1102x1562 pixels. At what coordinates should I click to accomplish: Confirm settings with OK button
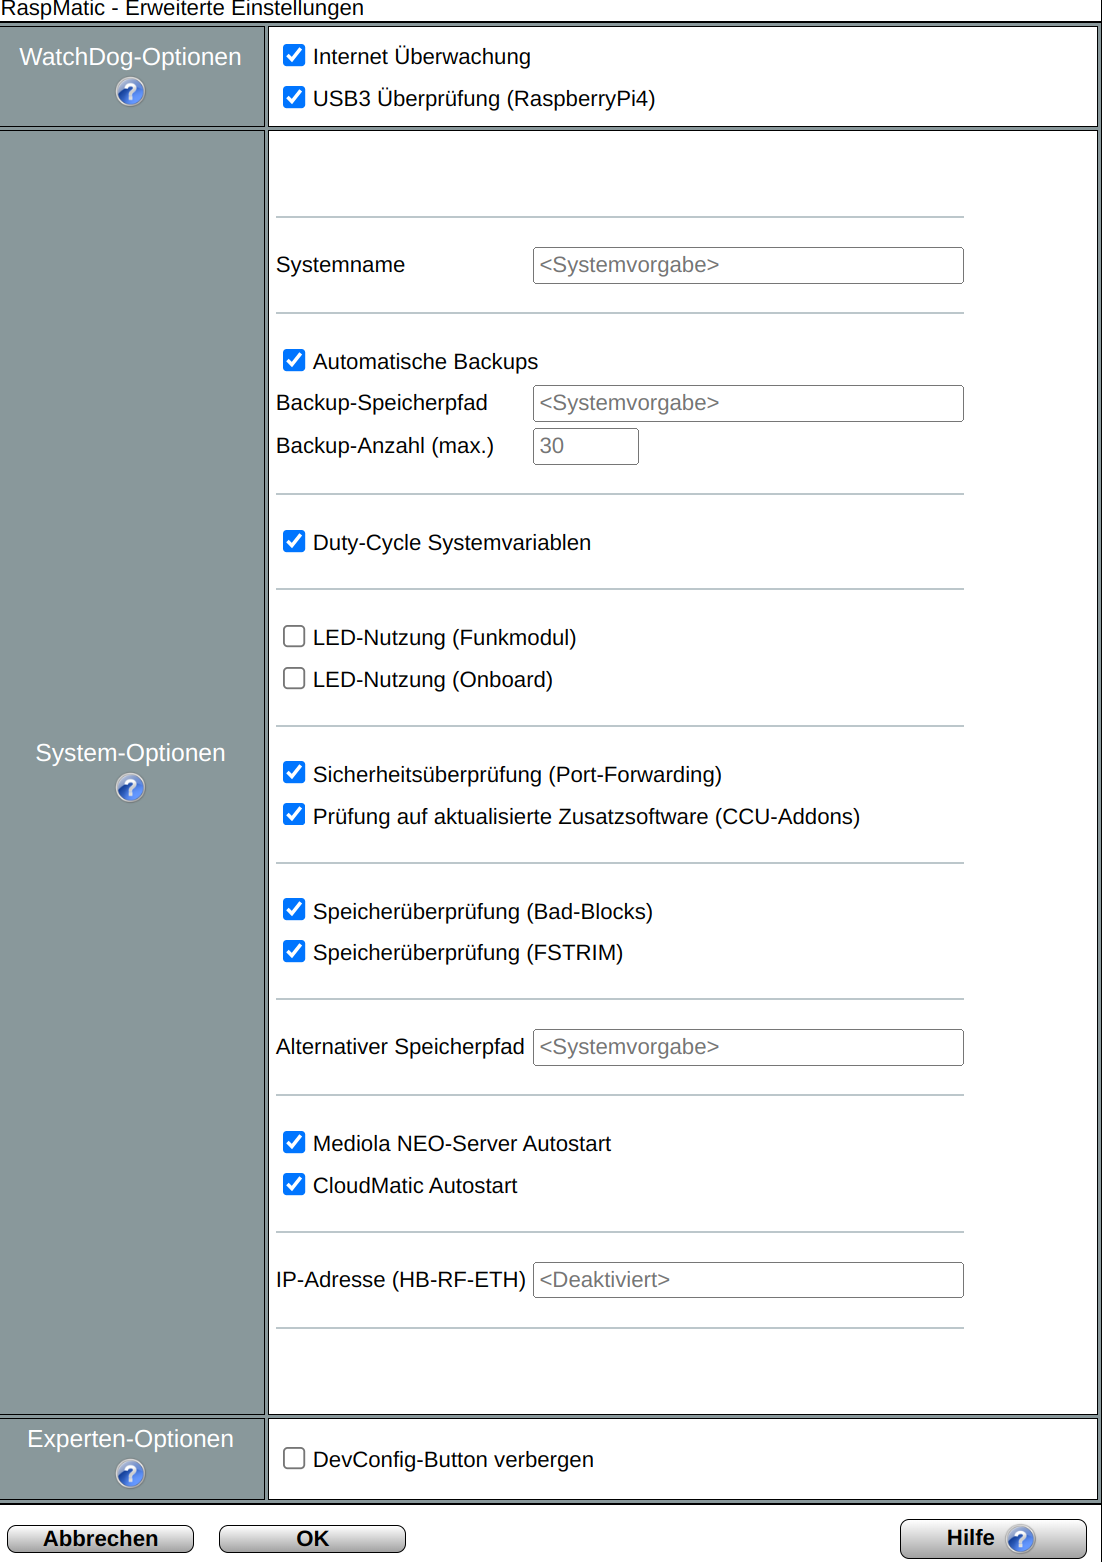click(x=312, y=1538)
